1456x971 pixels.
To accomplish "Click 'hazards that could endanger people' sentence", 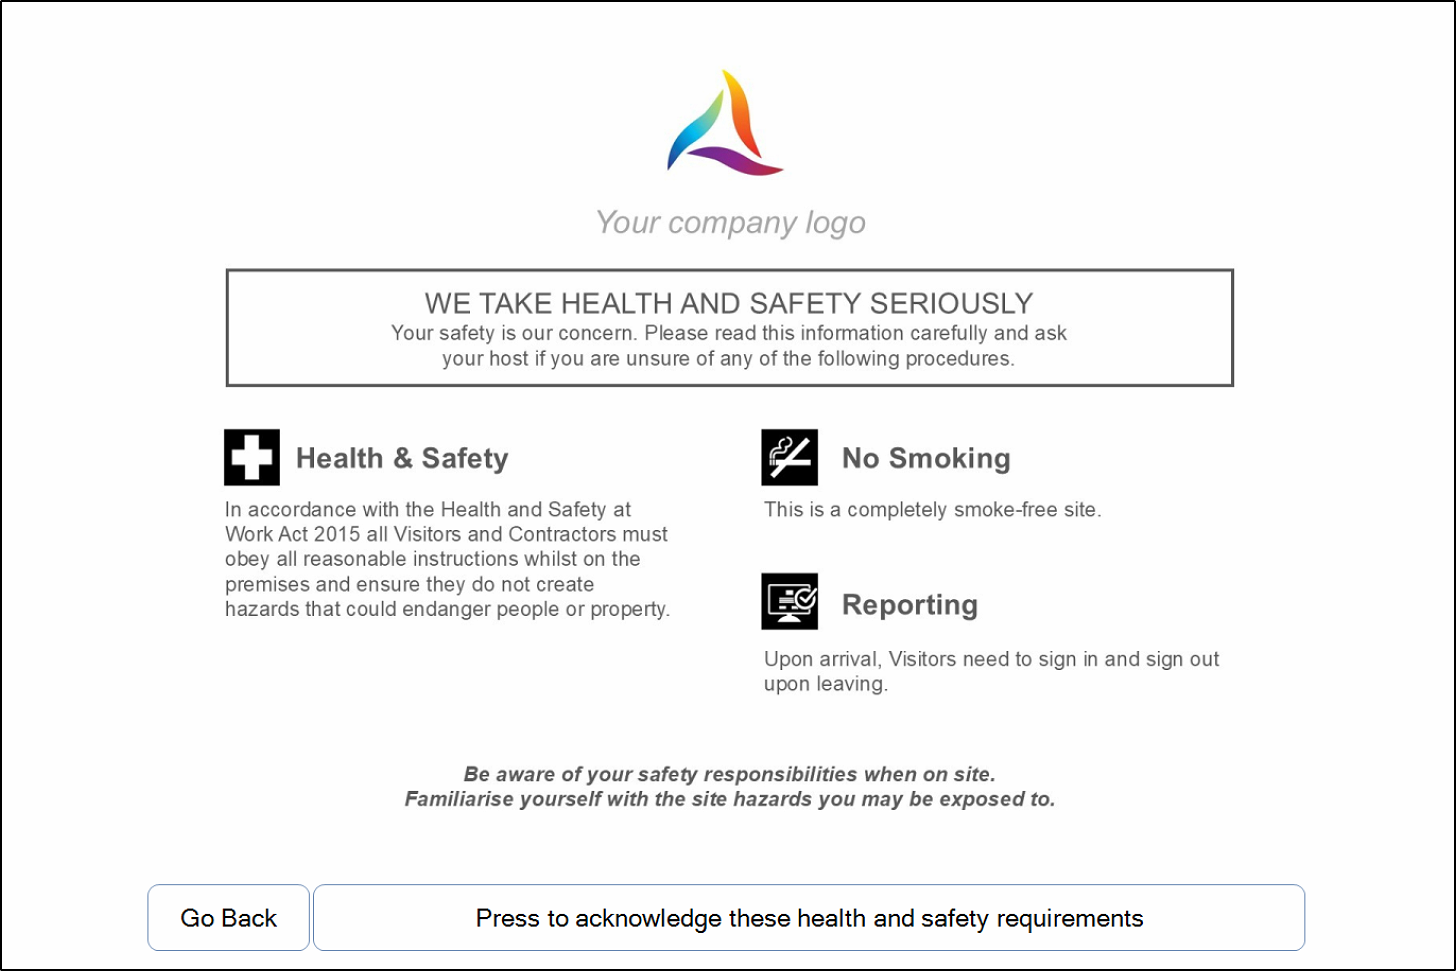I will point(447,609).
